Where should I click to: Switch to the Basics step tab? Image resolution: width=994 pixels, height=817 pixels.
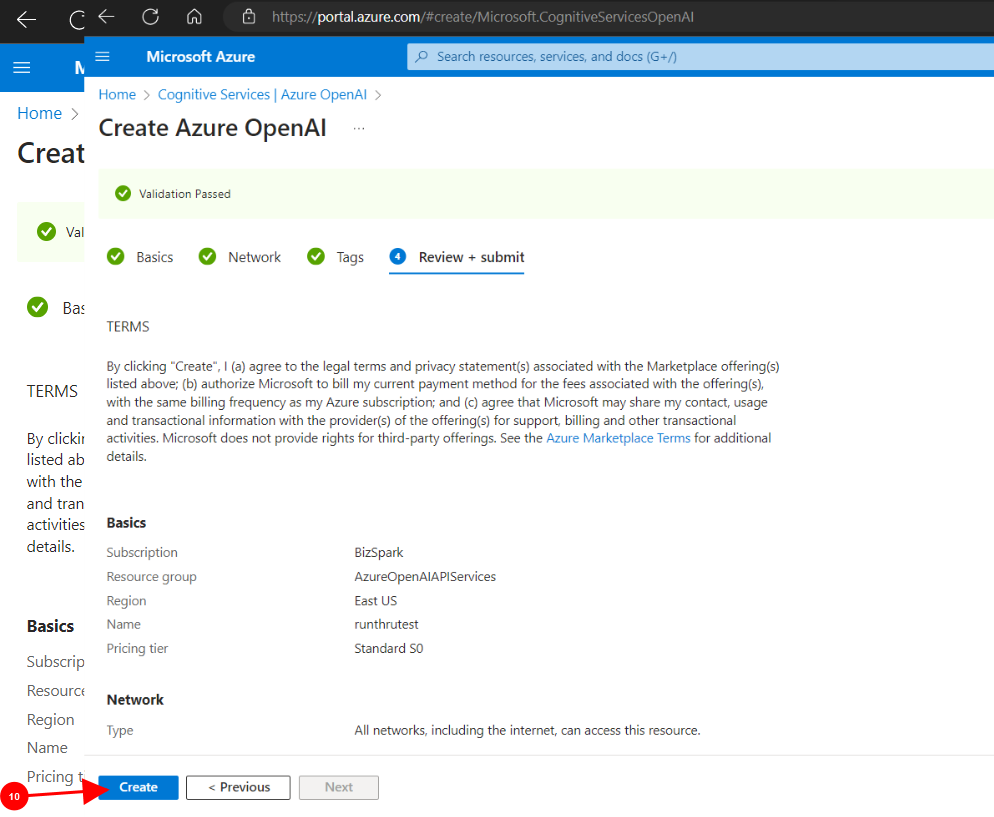(x=141, y=257)
